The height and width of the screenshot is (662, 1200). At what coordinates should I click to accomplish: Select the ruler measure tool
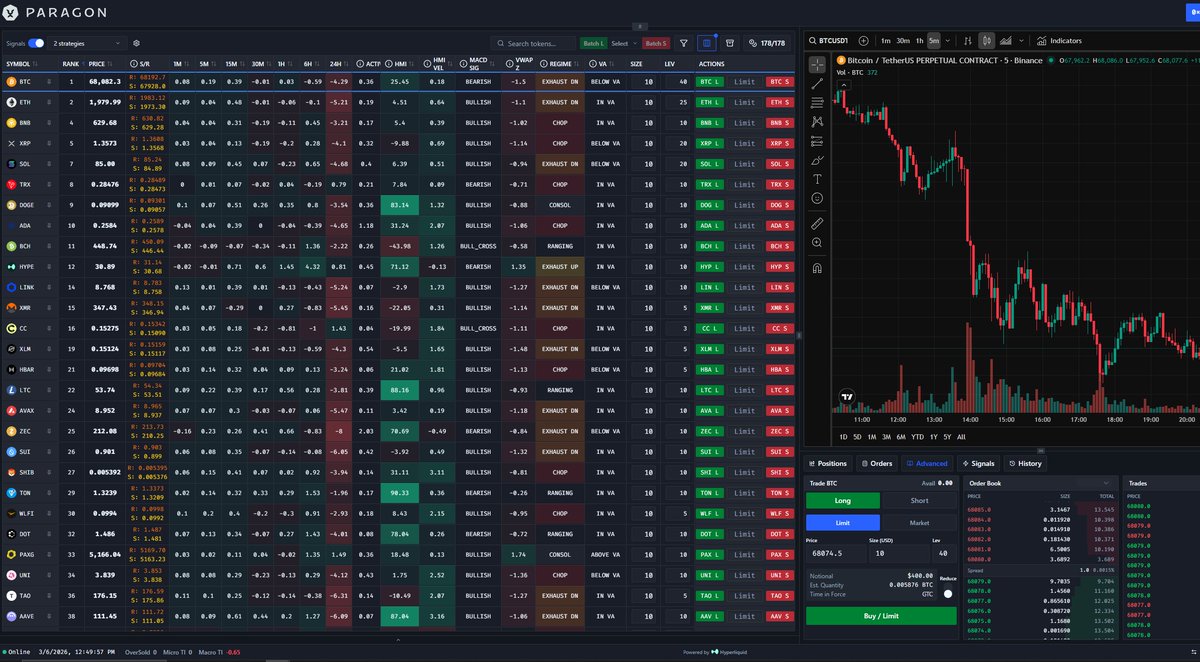[x=817, y=223]
